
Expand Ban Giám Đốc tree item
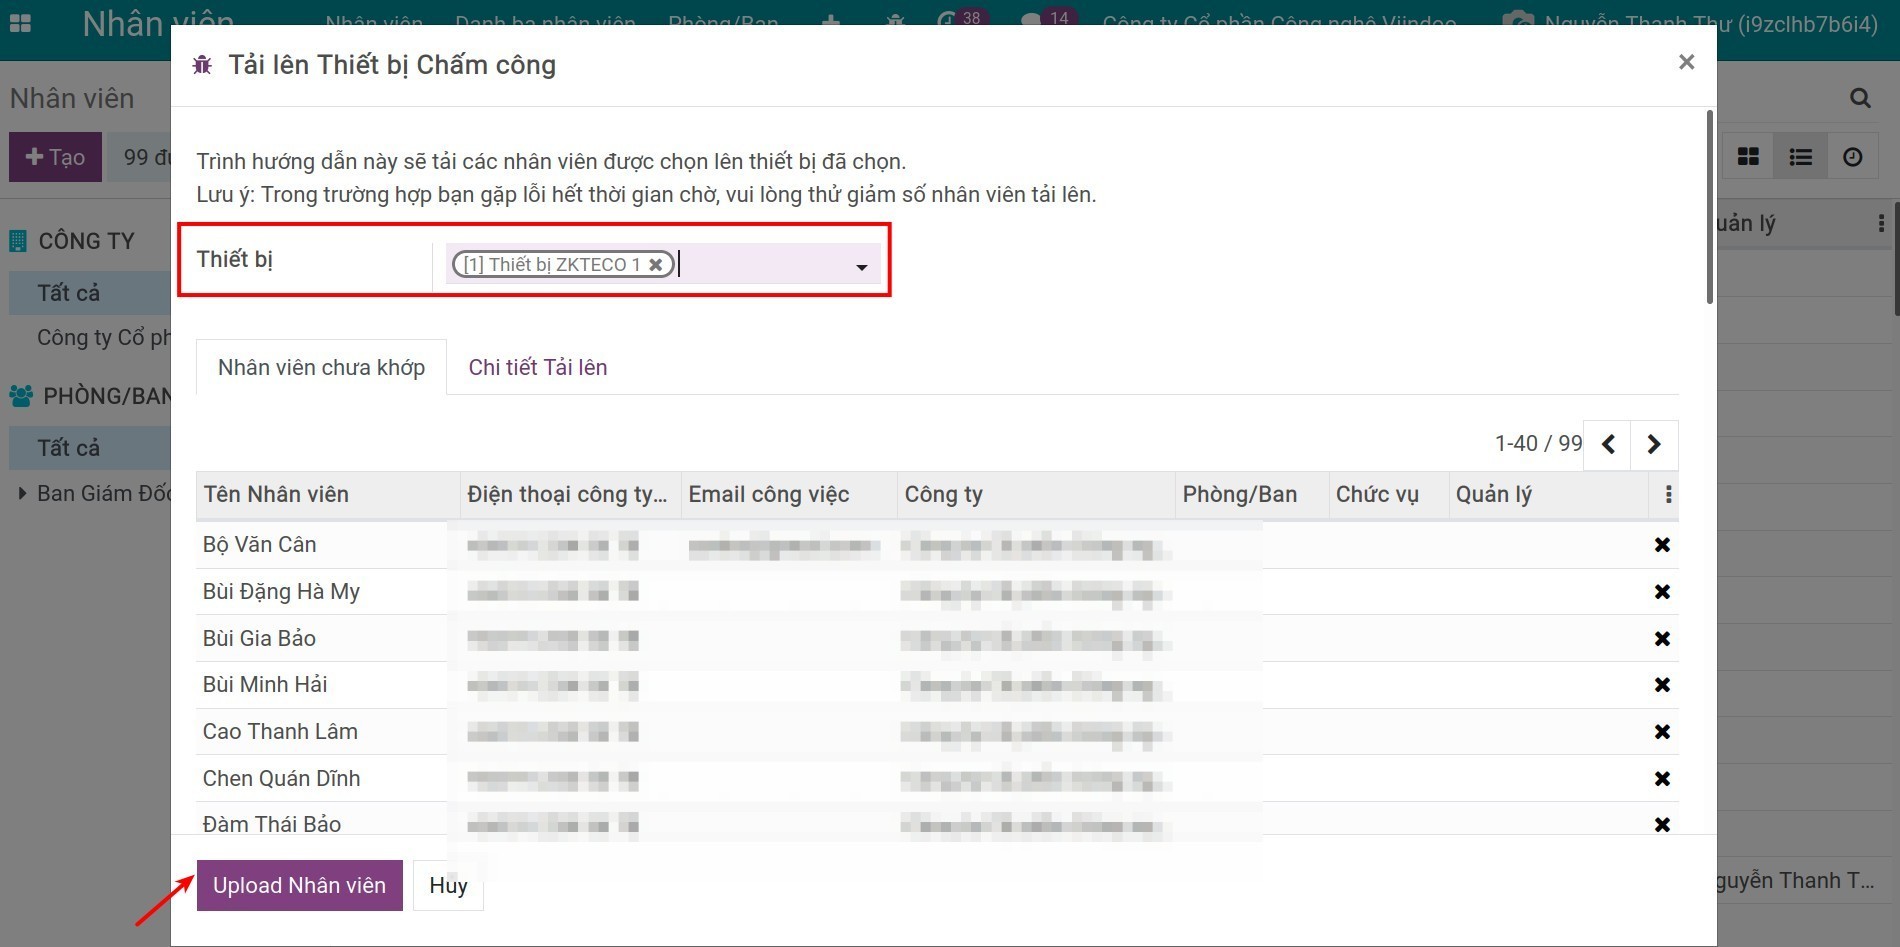coord(22,493)
